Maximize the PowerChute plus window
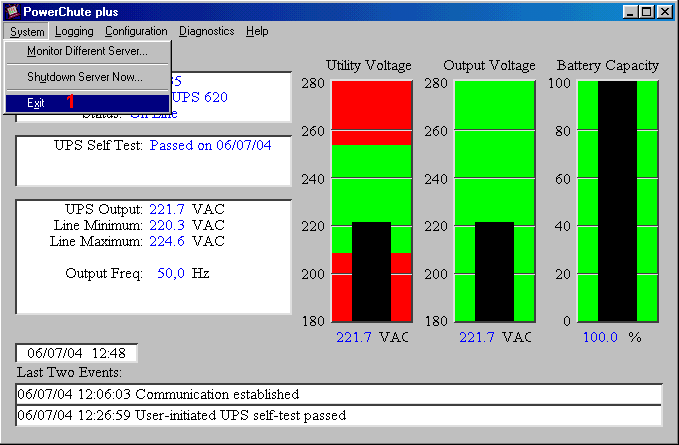679x445 pixels. click(x=647, y=12)
